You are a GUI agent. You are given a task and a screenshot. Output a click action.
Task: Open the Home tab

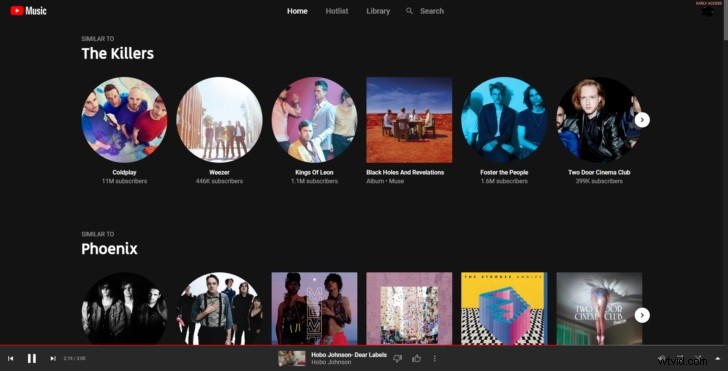click(x=297, y=11)
